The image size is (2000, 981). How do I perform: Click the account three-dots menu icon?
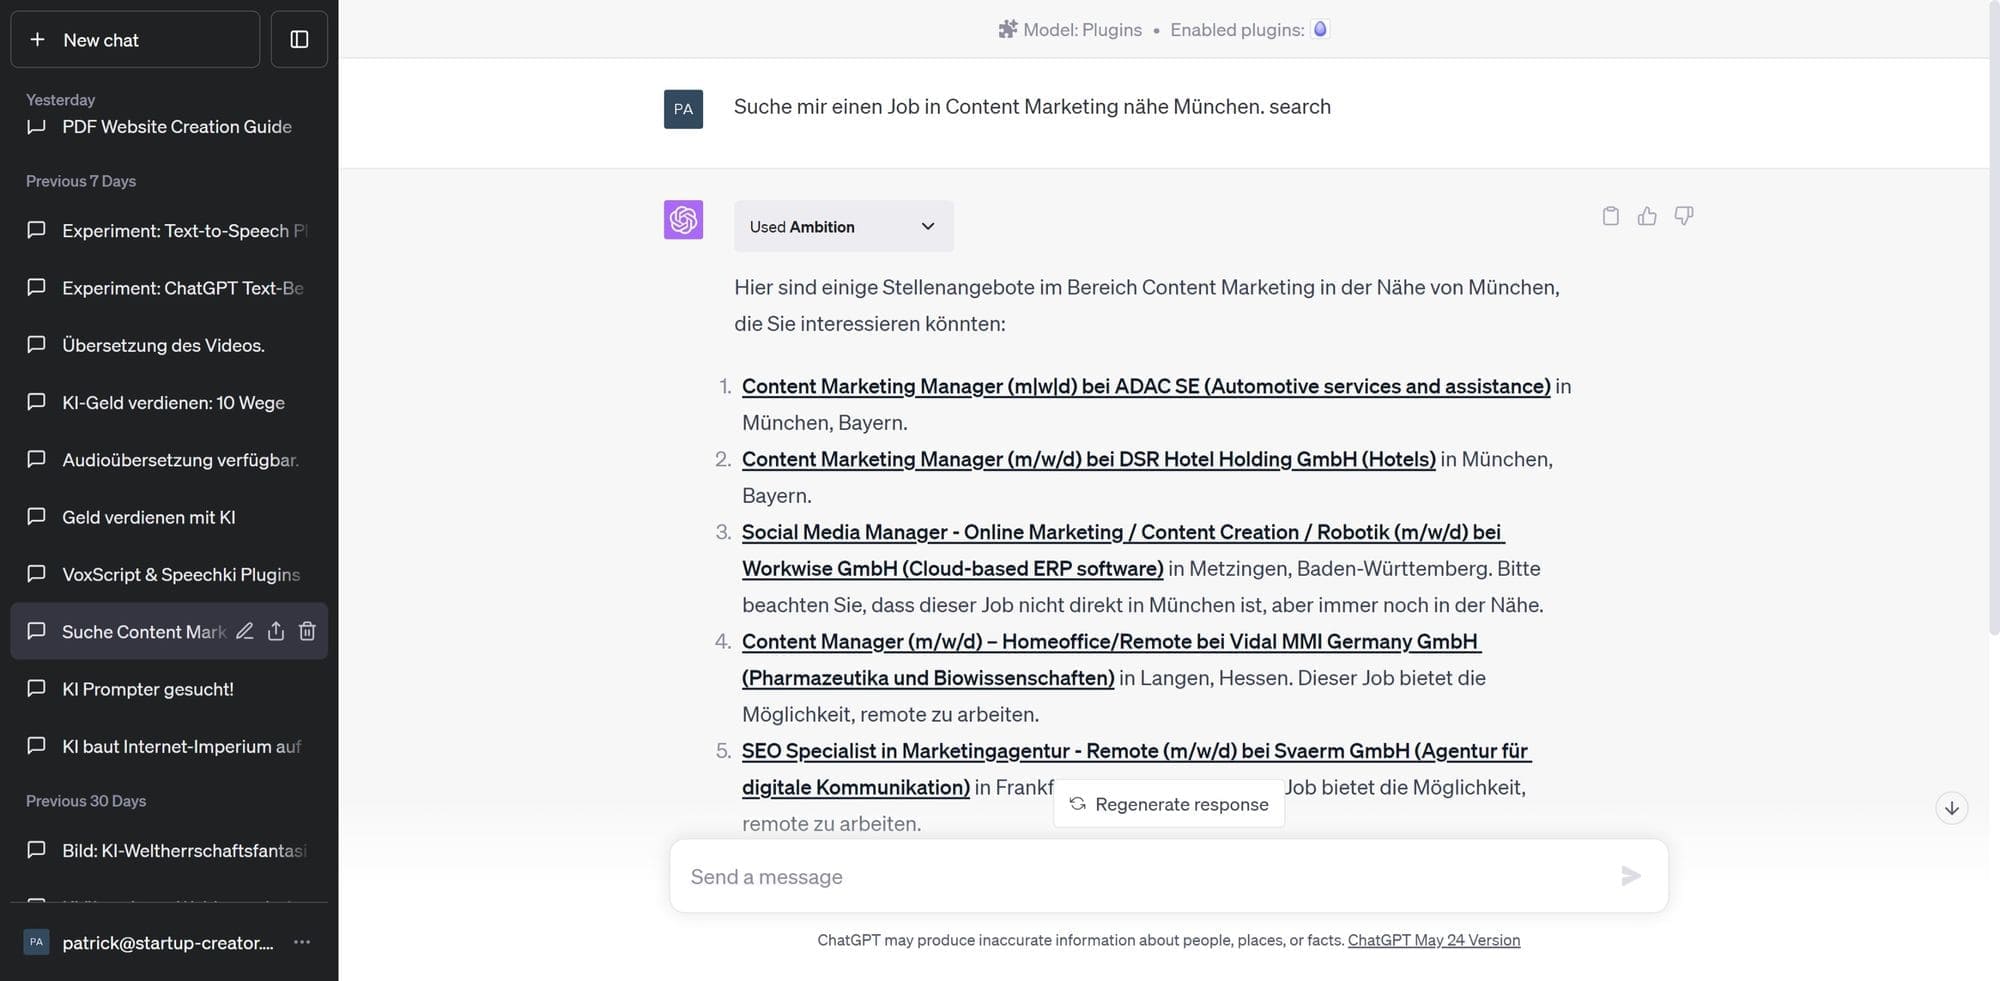pos(302,942)
